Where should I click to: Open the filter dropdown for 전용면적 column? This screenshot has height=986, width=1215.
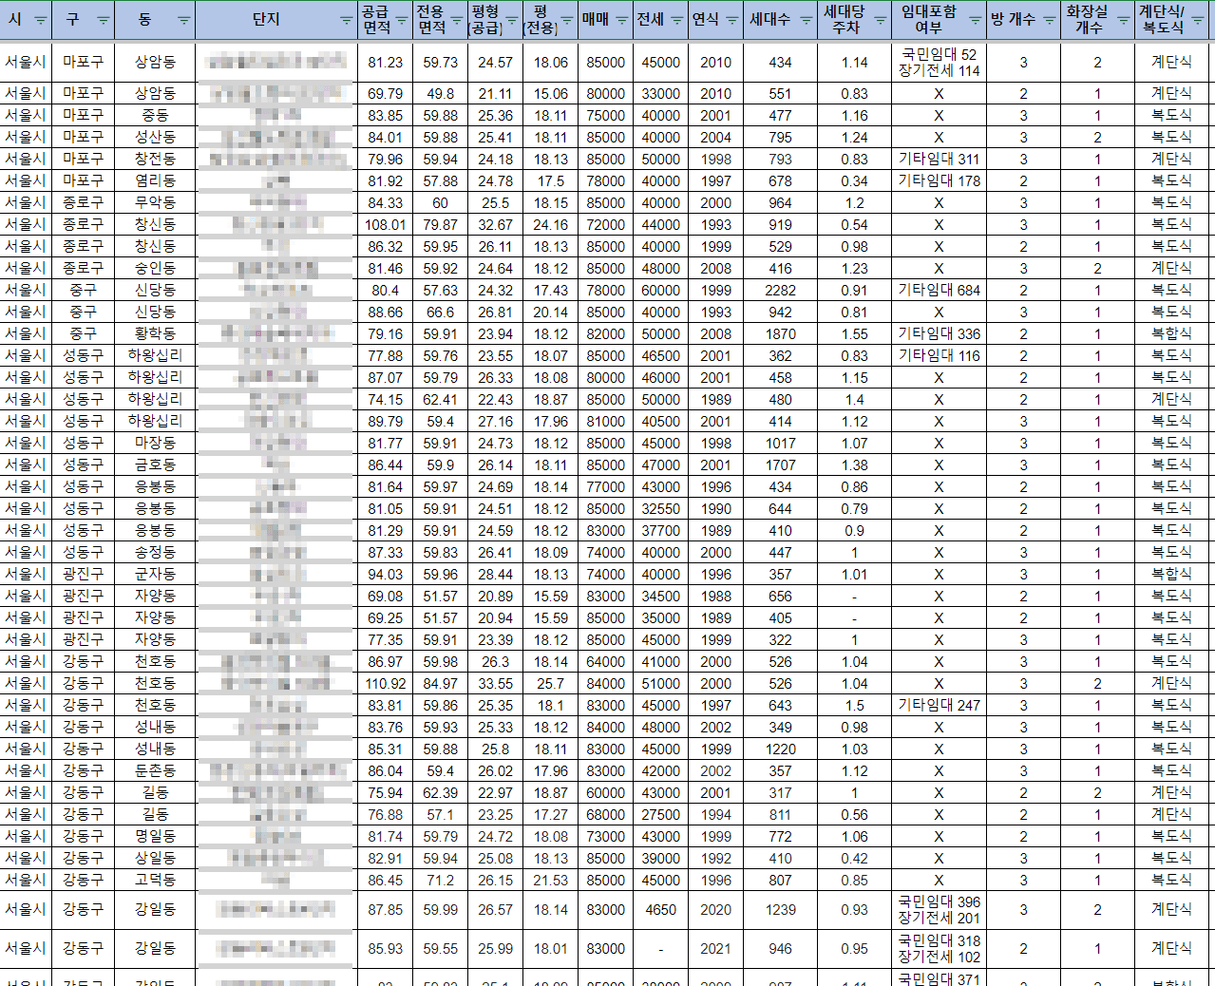click(456, 20)
